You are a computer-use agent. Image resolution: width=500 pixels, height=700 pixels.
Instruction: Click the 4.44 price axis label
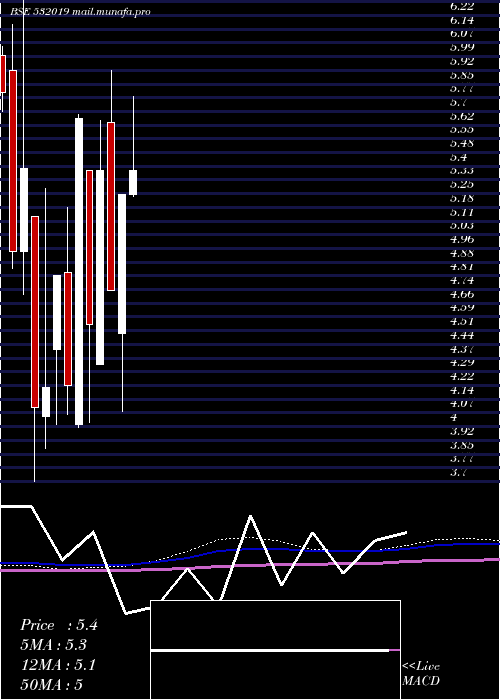[462, 335]
